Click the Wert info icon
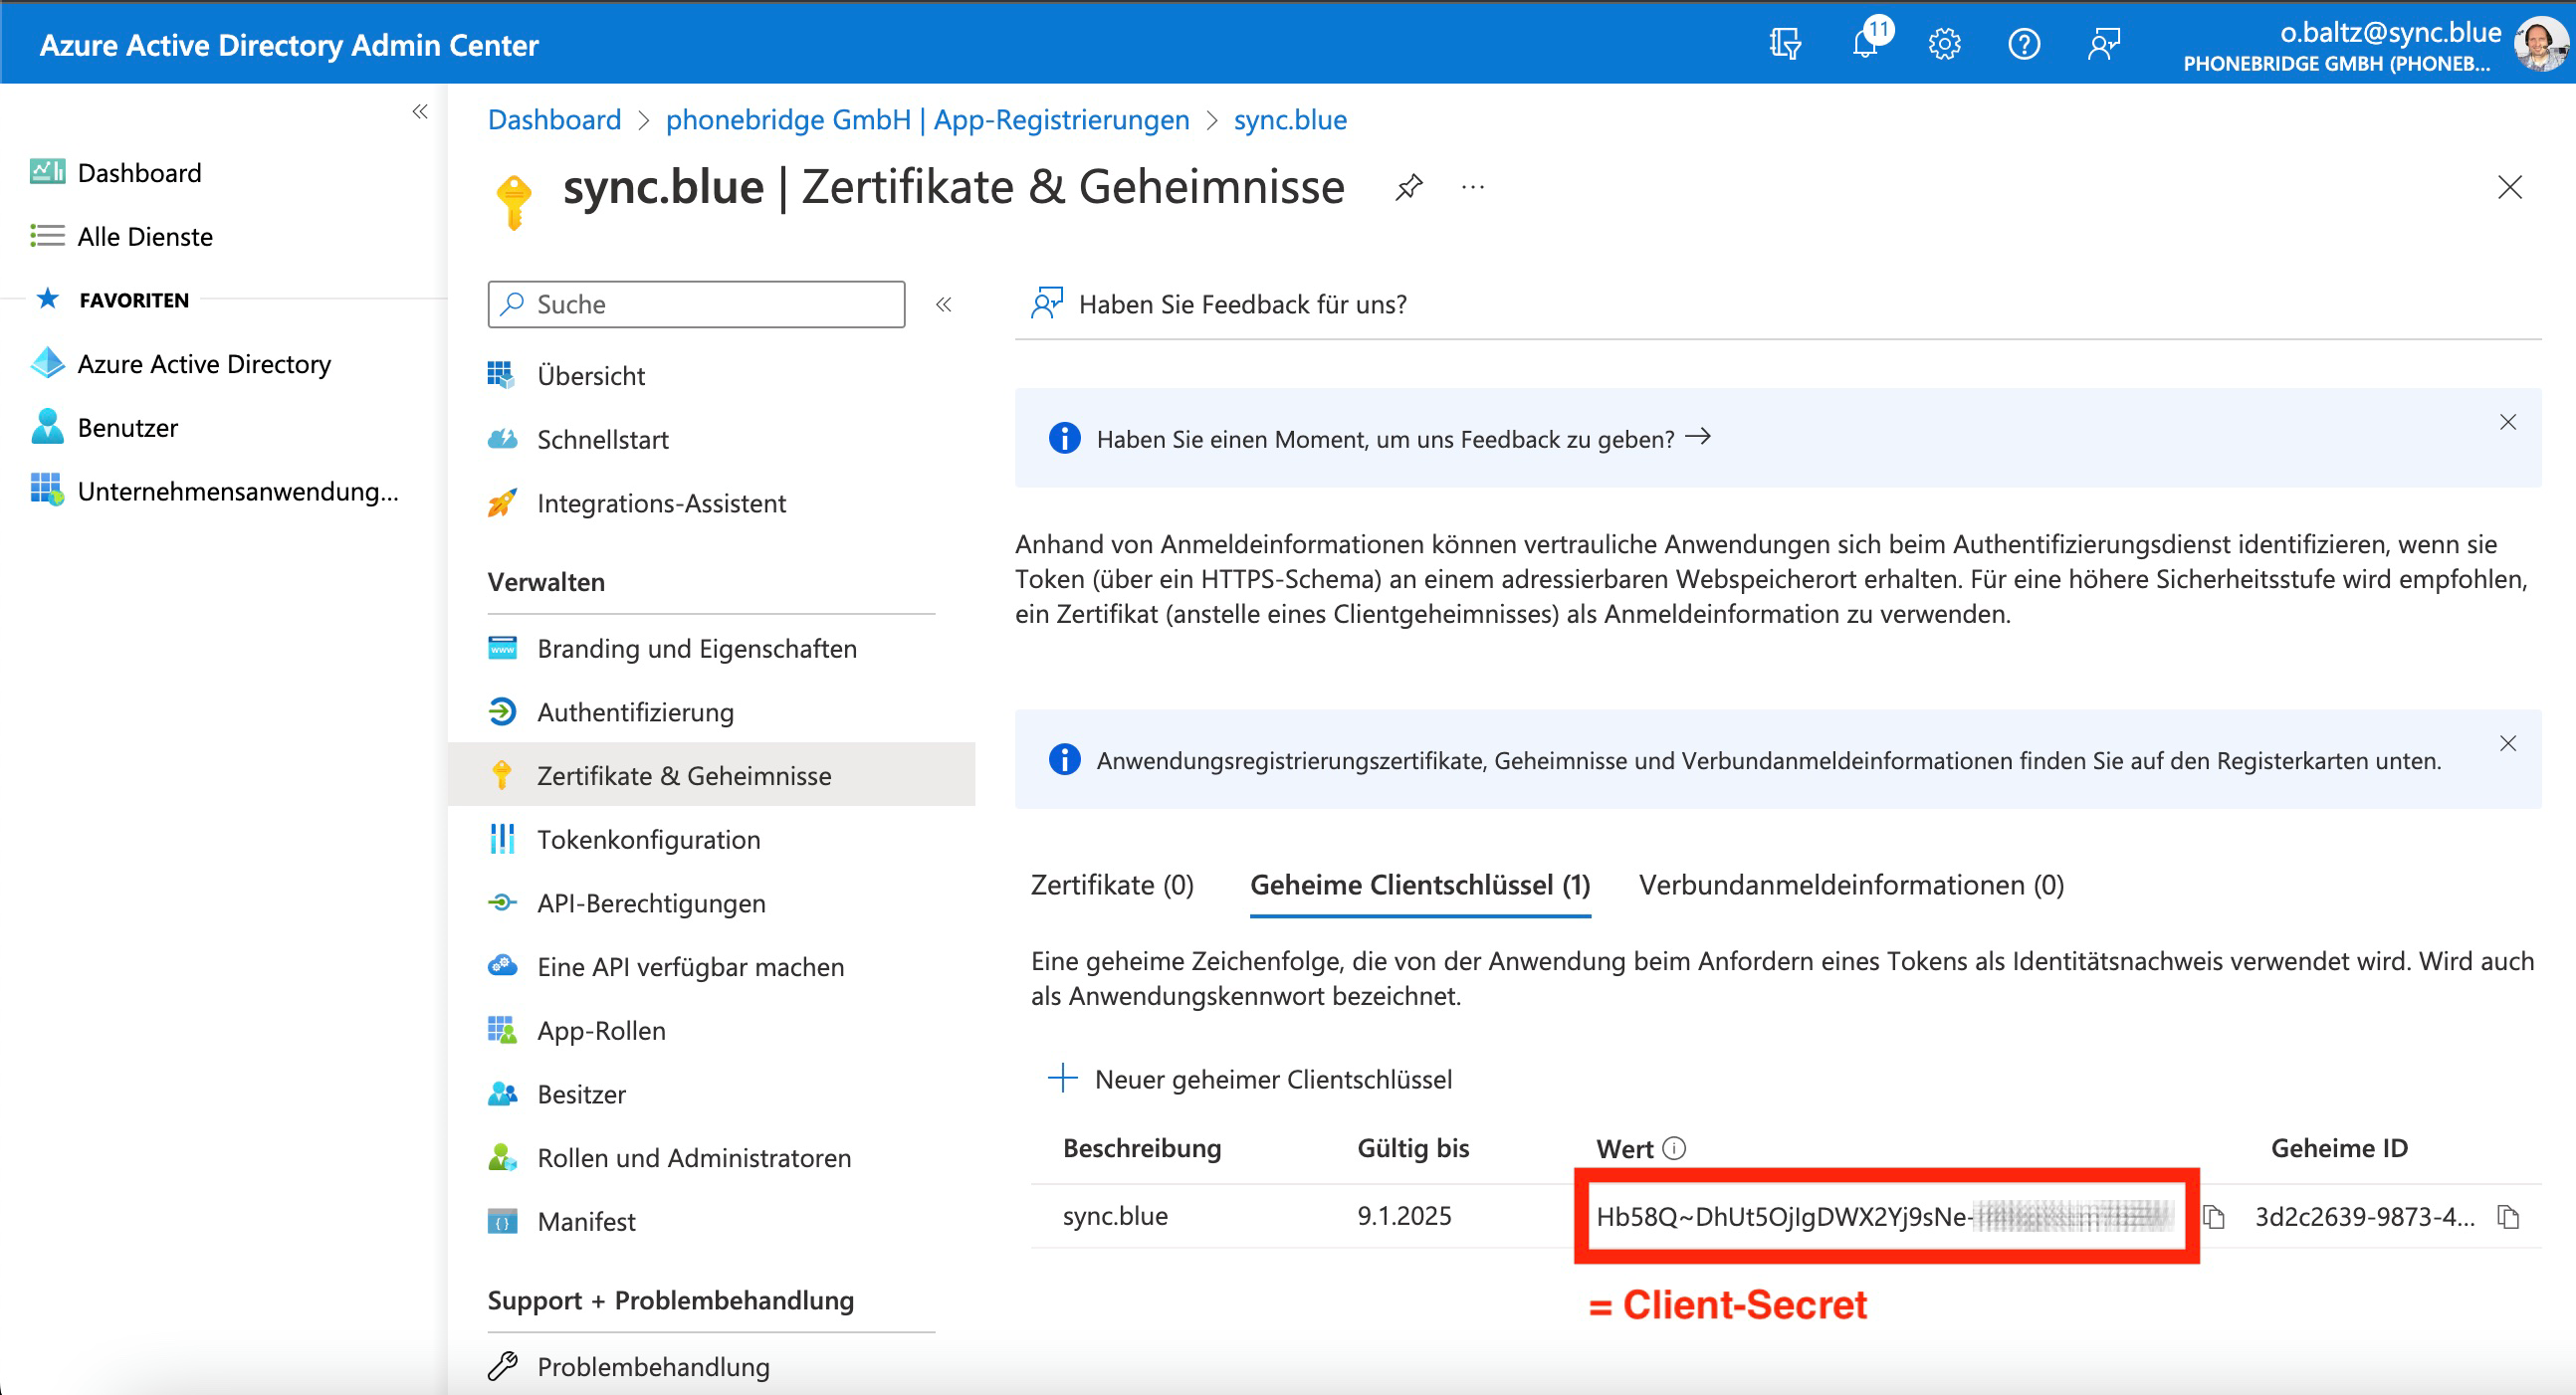 click(1674, 1148)
